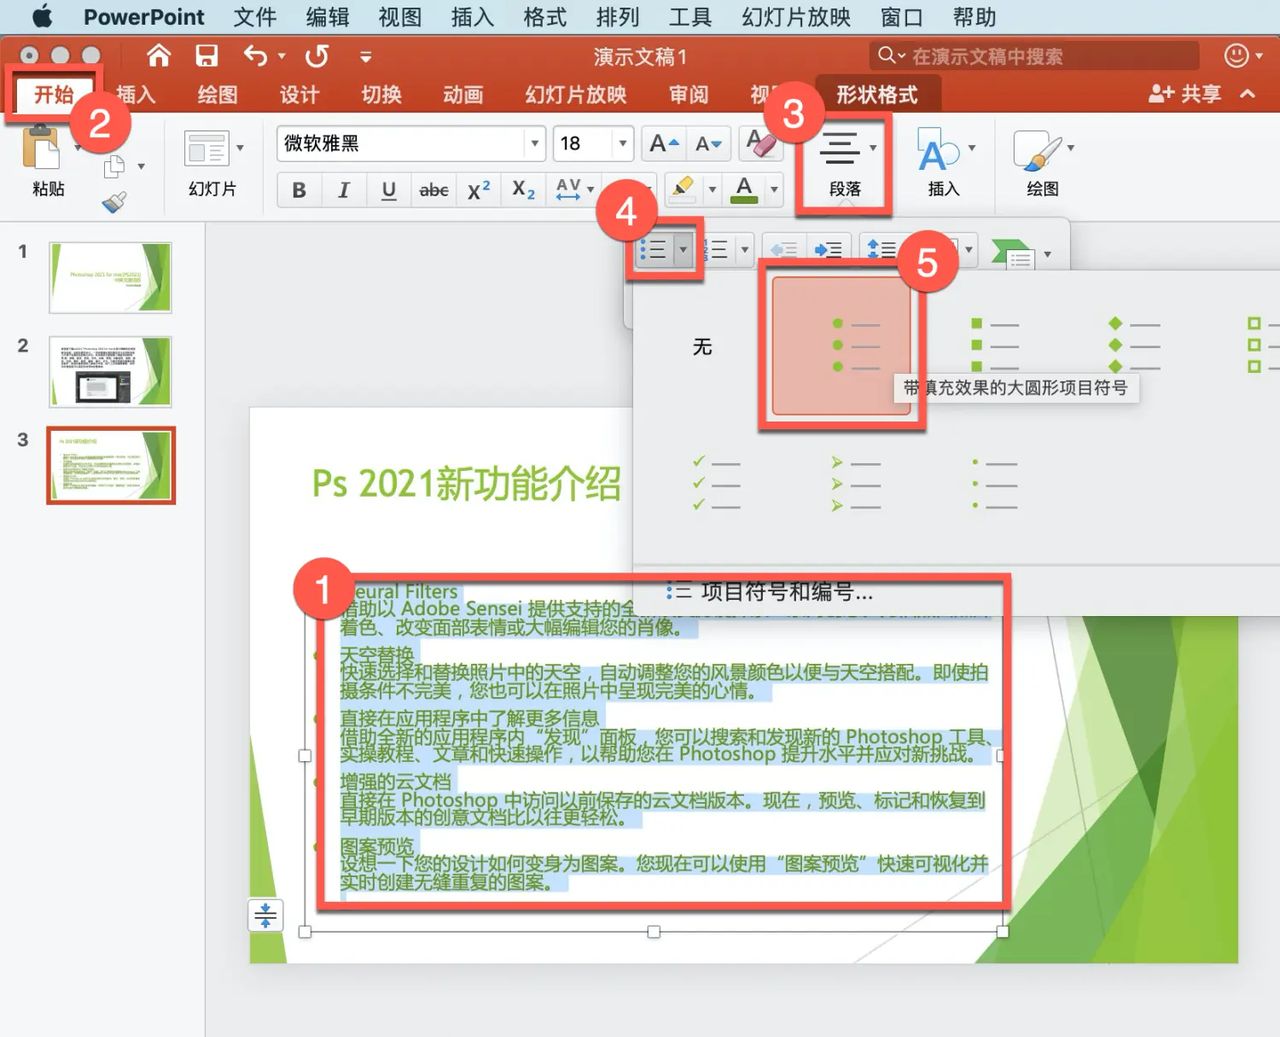1280x1037 pixels.
Task: Open the bullets style dropdown arrow
Action: [x=683, y=250]
